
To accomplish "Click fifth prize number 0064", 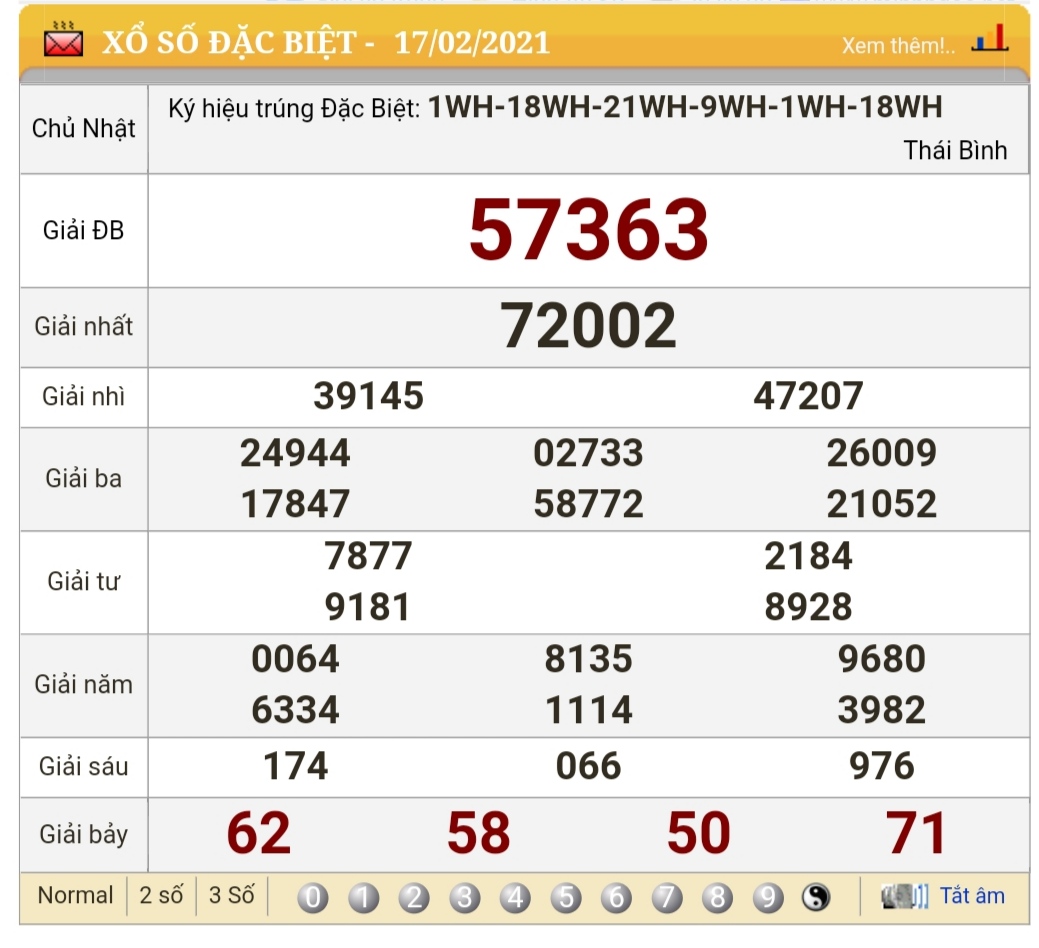I will click(x=295, y=659).
